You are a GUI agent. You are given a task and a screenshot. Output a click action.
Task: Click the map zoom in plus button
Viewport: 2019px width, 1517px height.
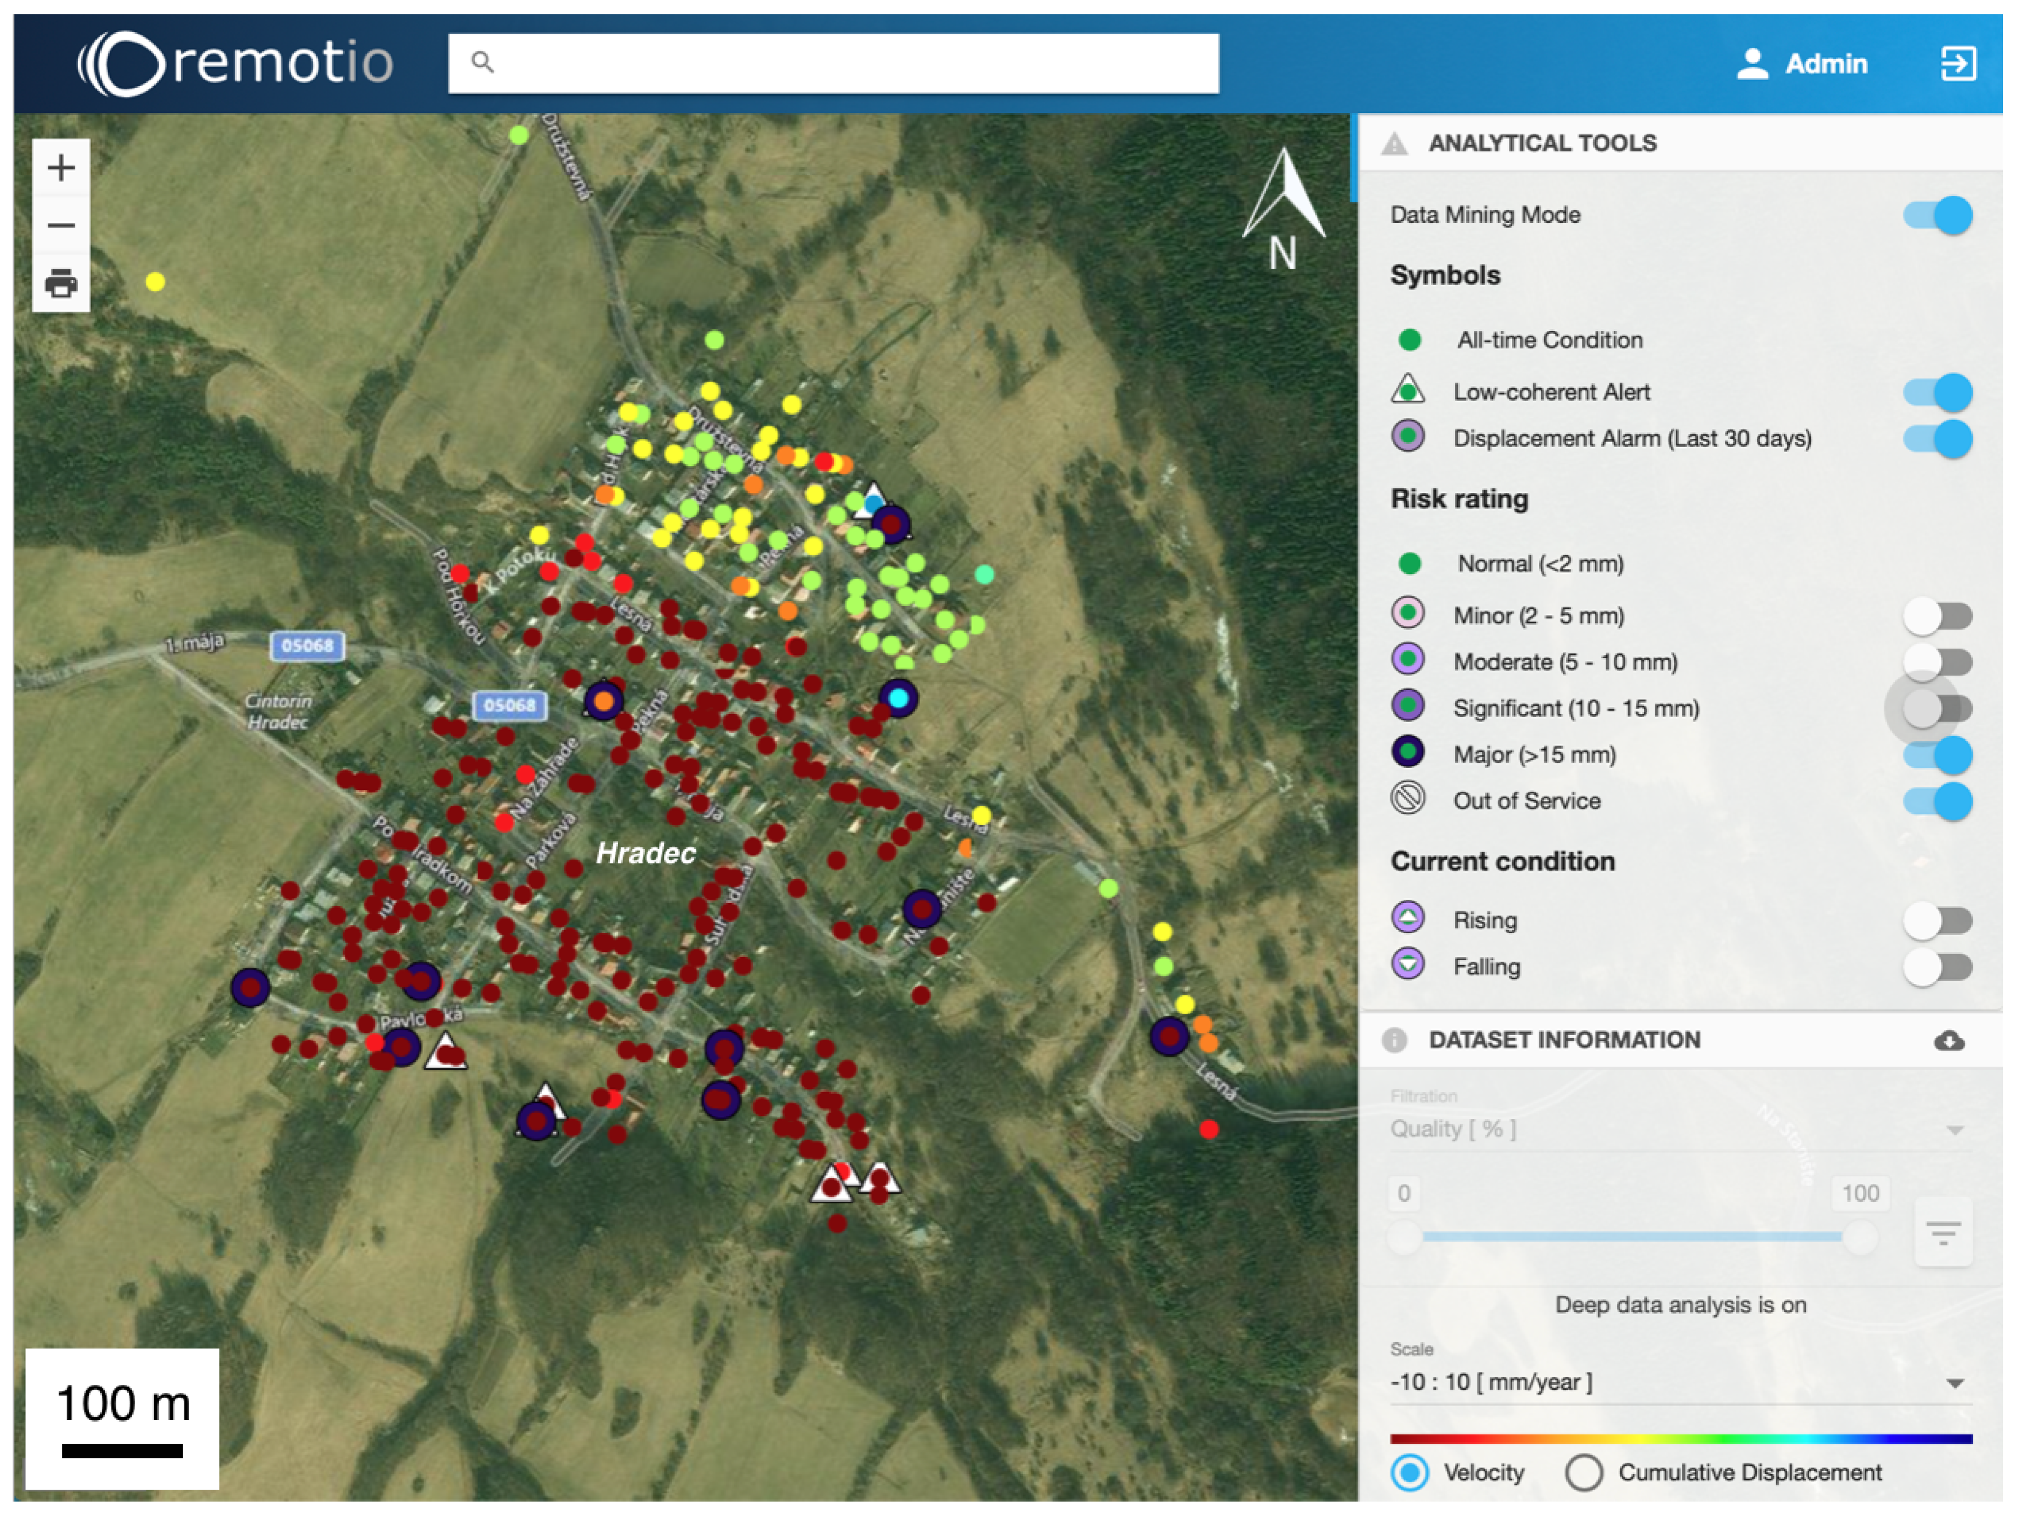61,168
